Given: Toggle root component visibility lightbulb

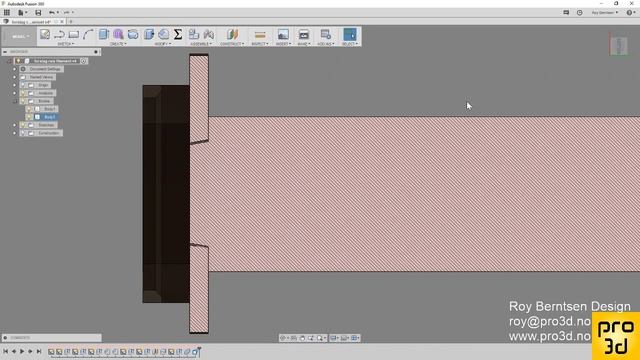Looking at the screenshot, I should pyautogui.click(x=18, y=61).
